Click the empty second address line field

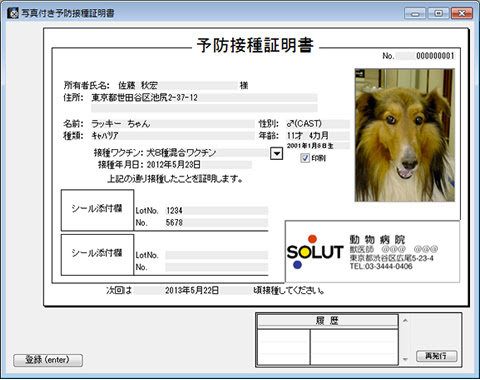[x=204, y=108]
